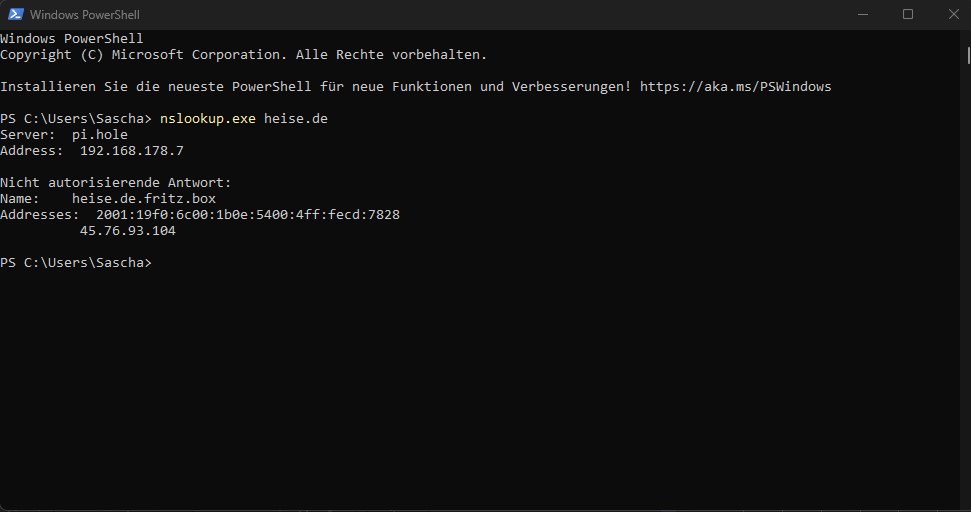
Task: Click the 45.76.93.104 IPv4 address
Action: pyautogui.click(x=128, y=231)
